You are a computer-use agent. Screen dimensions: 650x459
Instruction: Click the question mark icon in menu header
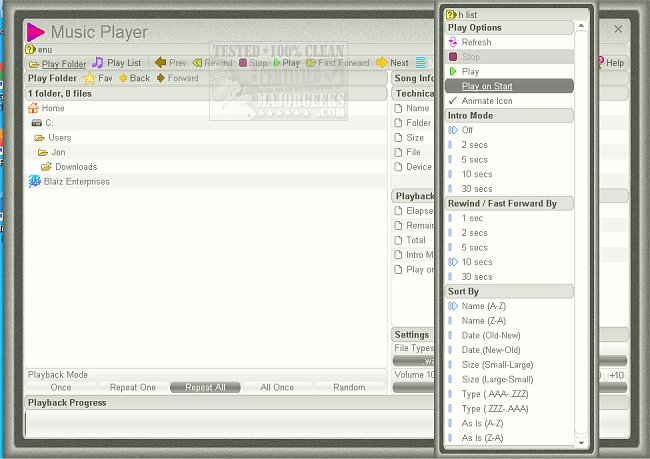click(x=451, y=15)
